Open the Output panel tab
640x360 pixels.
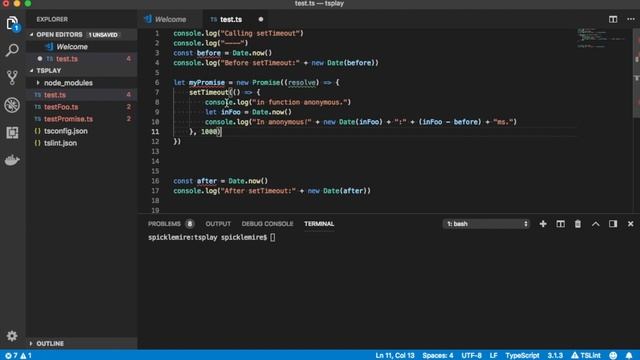[218, 224]
